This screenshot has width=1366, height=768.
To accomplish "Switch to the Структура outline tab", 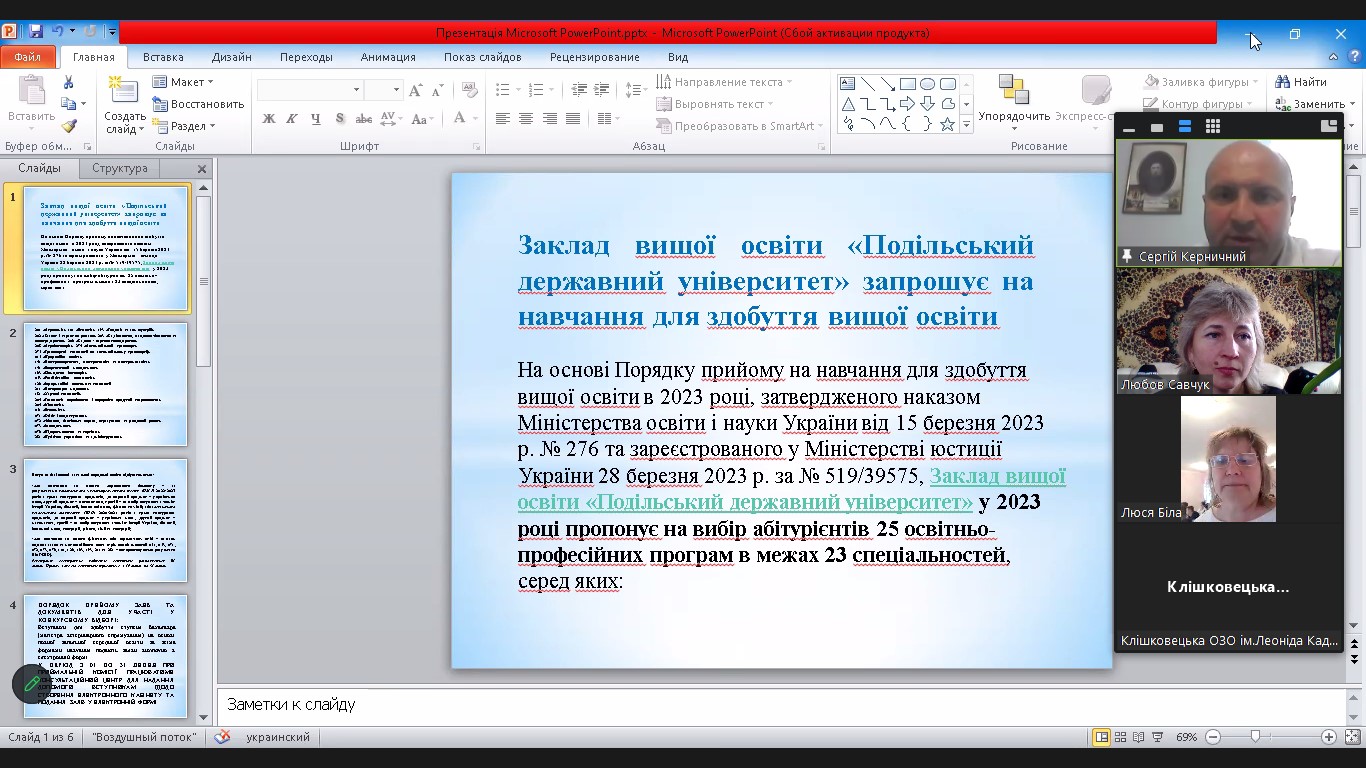I will pos(120,168).
